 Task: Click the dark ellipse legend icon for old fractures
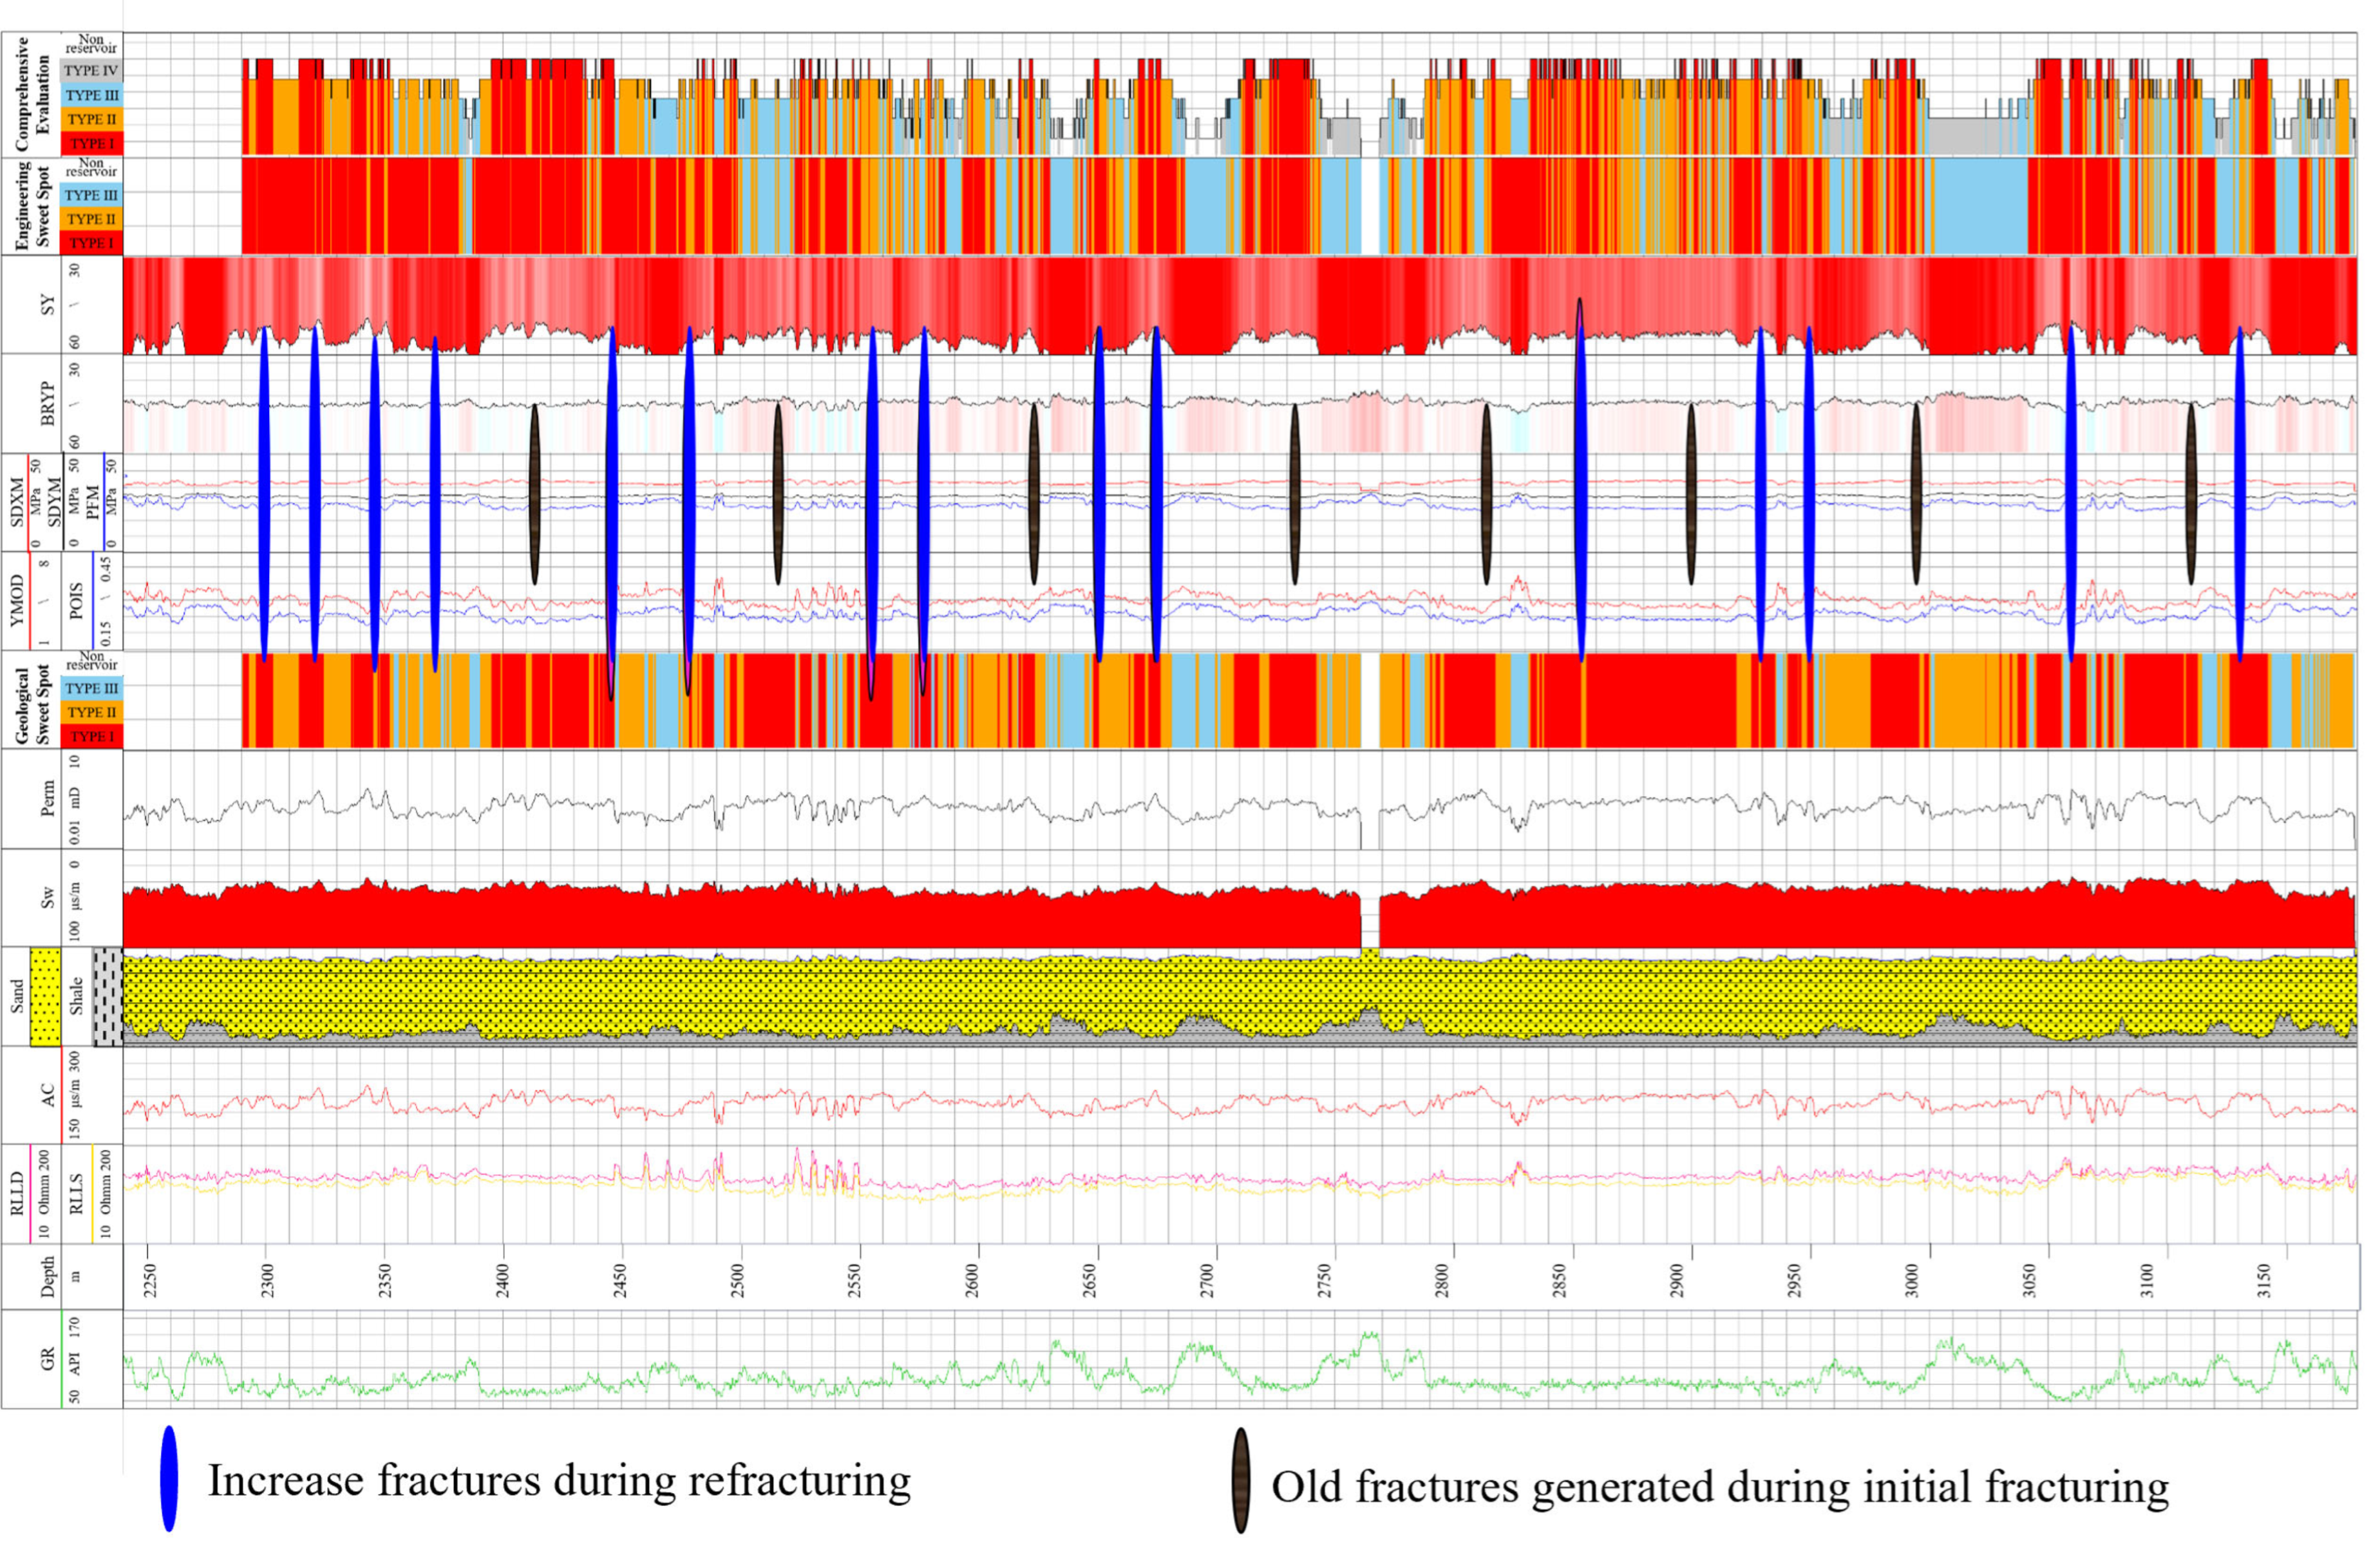pos(1240,1480)
